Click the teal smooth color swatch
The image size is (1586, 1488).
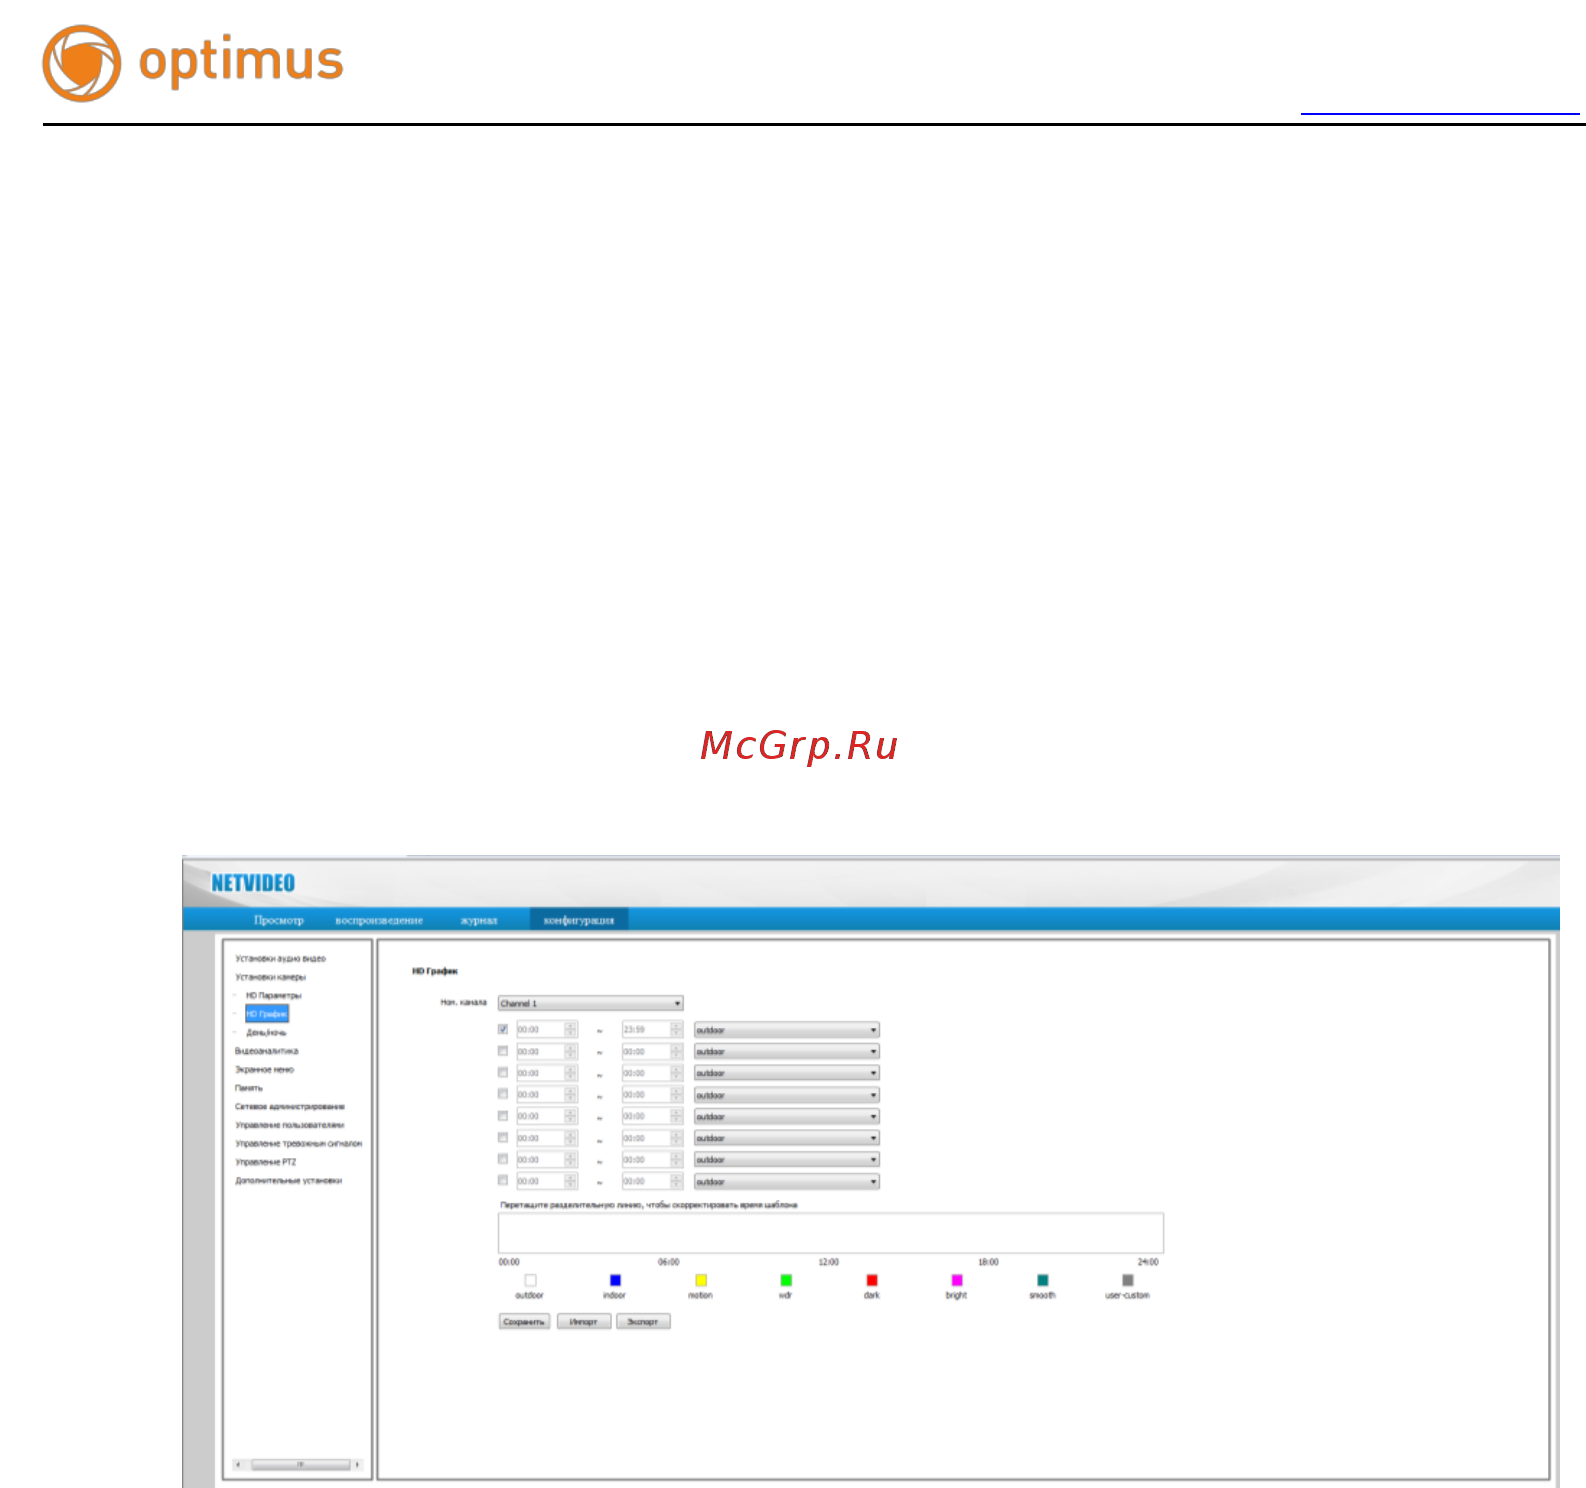(x=1043, y=1280)
